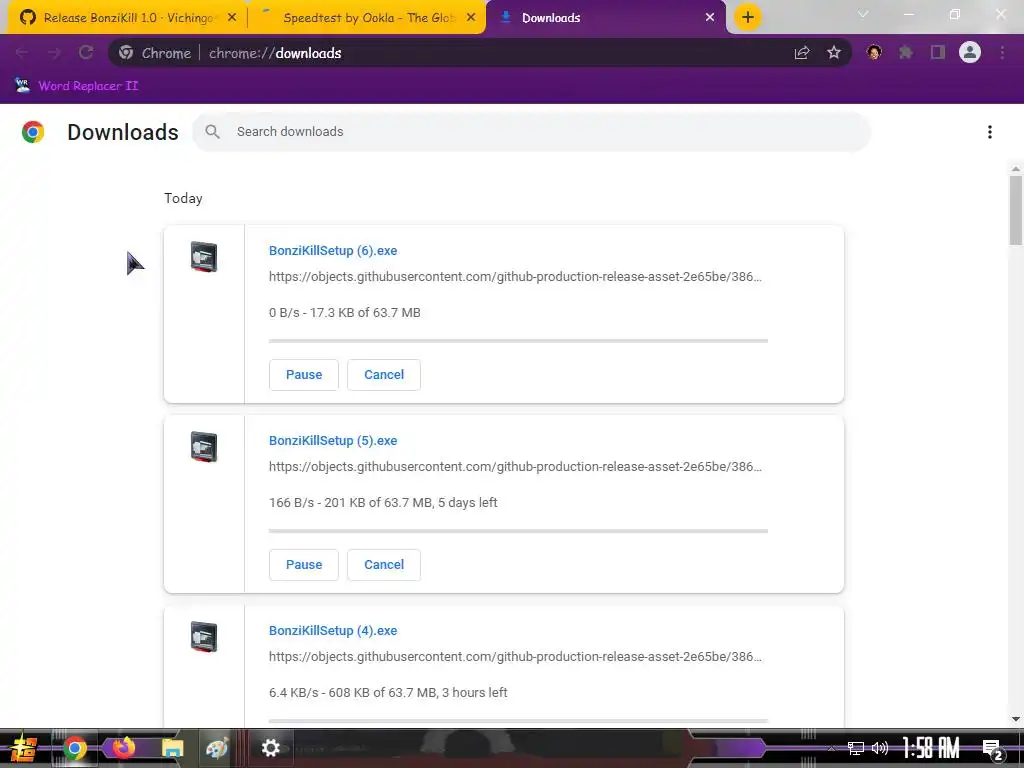Screen dimensions: 1024x768
Task: Open the network tray icon
Action: (856, 748)
